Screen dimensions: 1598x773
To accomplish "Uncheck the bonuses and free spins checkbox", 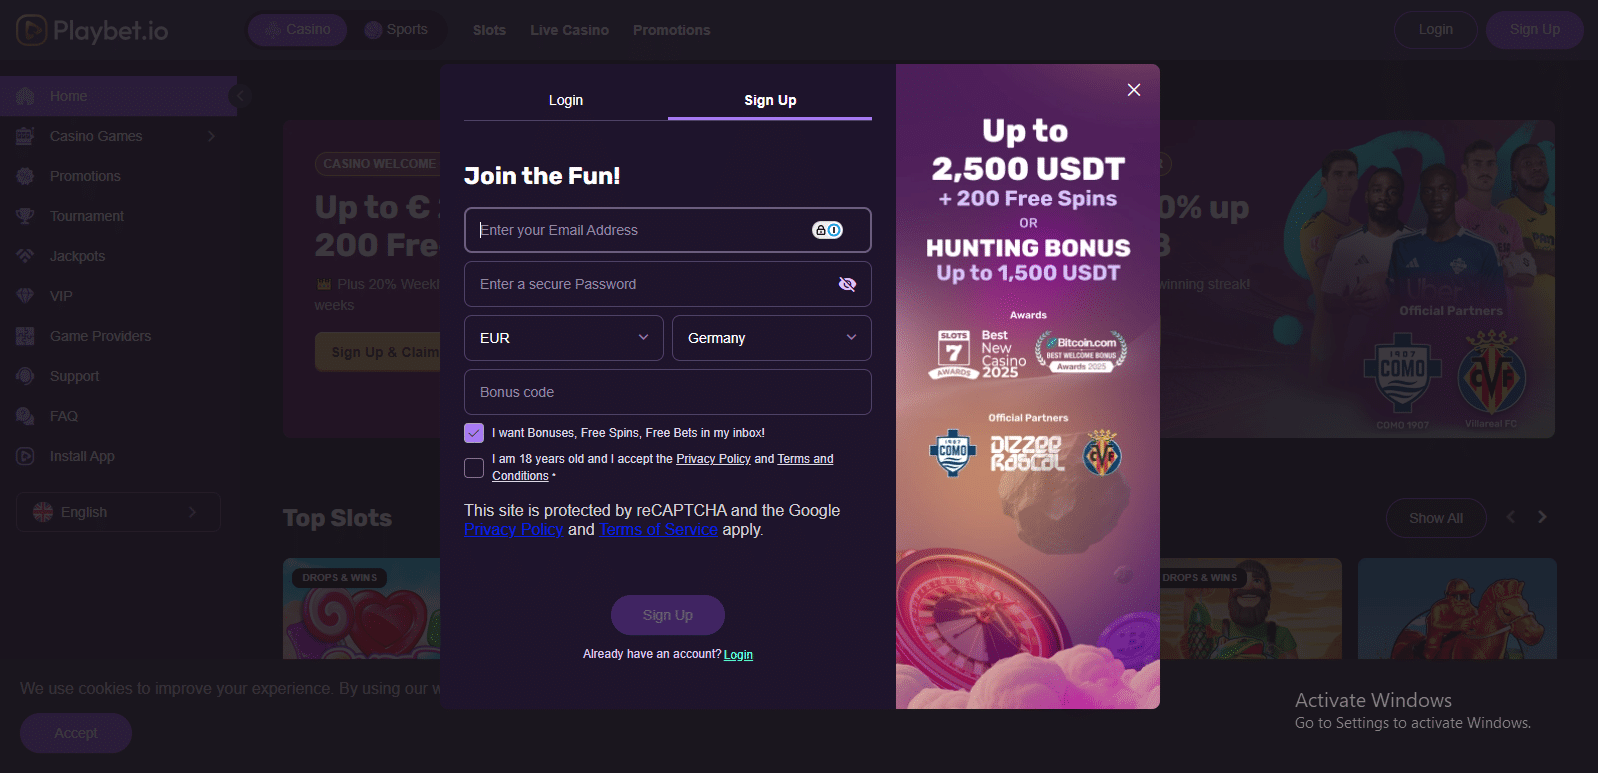I will pyautogui.click(x=474, y=433).
